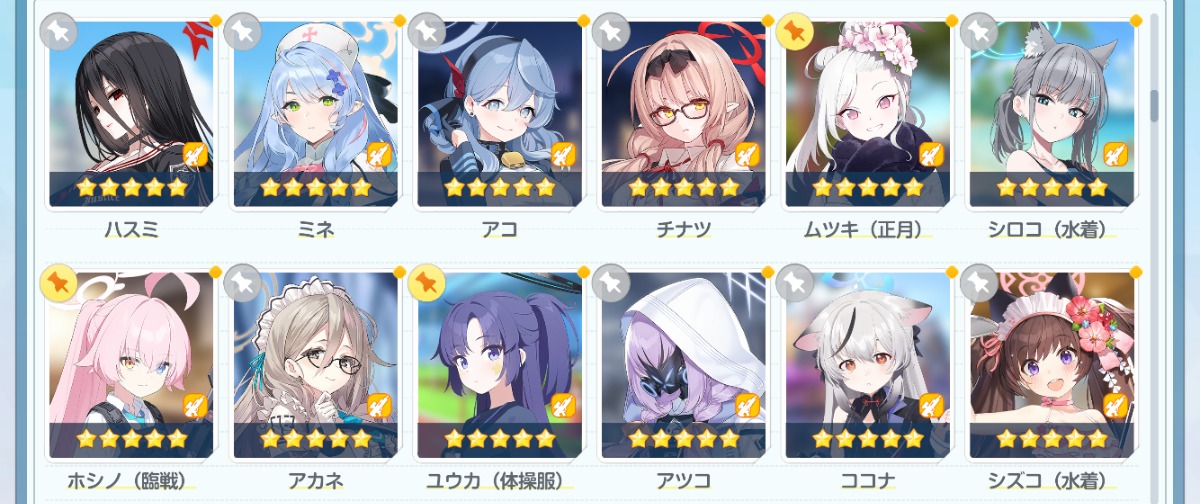Click the weapon badge on ハスミ's portrait
1200x504 pixels.
tap(194, 155)
